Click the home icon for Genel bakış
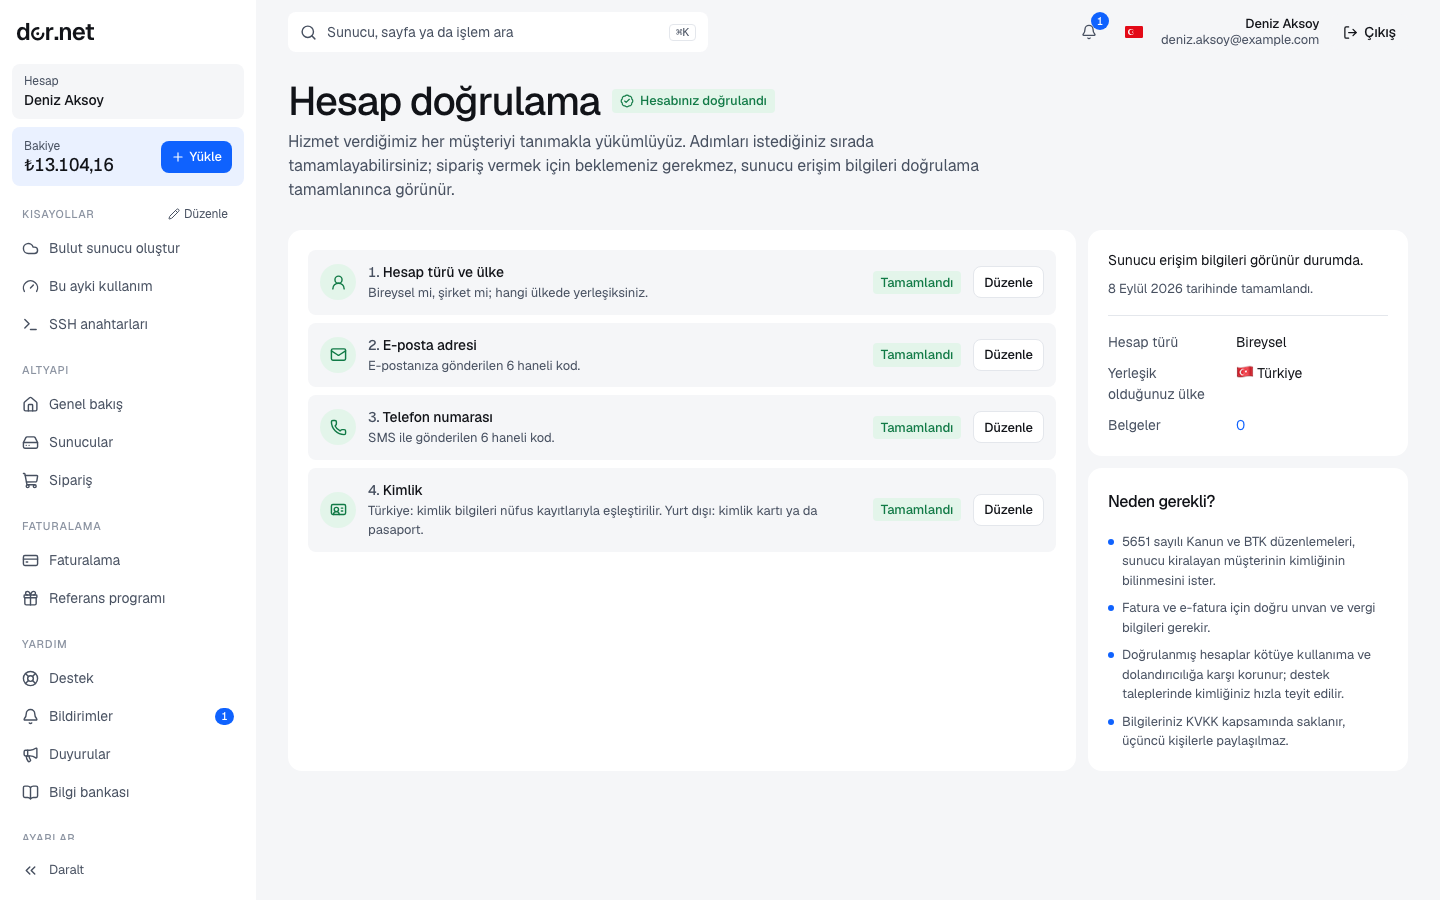1440x900 pixels. (x=31, y=404)
